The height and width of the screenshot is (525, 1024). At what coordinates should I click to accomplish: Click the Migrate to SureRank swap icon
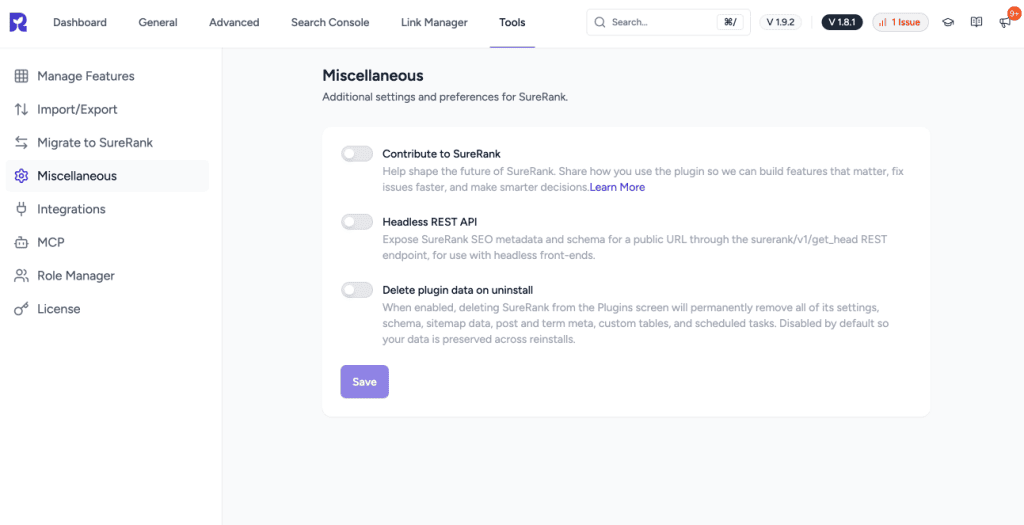[x=21, y=142]
